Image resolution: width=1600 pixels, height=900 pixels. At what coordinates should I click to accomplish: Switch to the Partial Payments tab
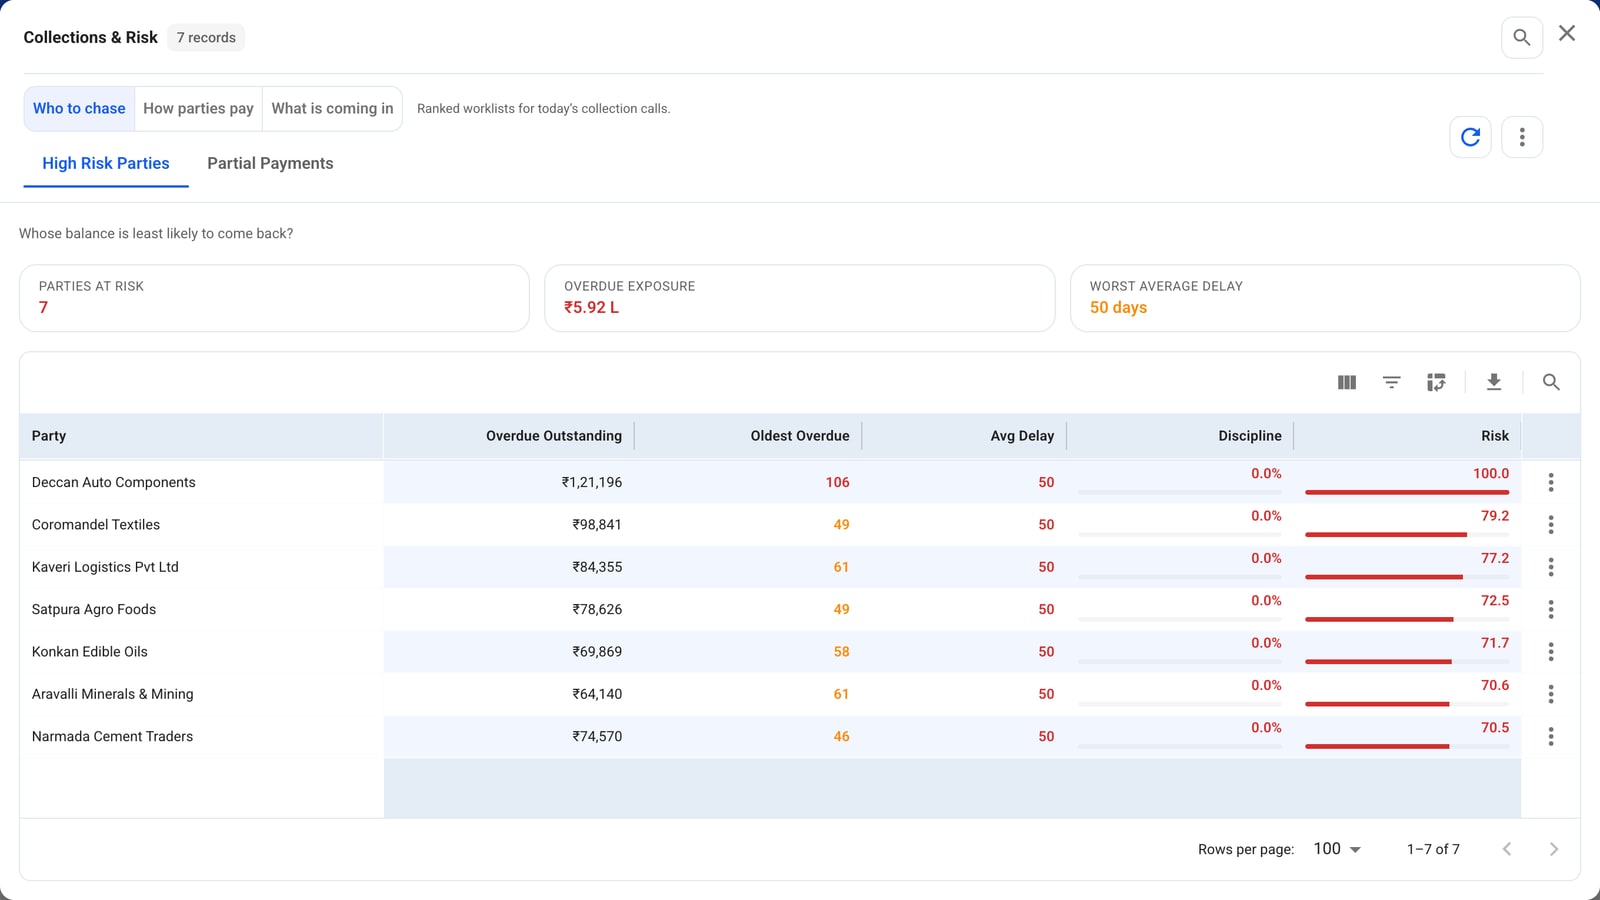coord(270,163)
